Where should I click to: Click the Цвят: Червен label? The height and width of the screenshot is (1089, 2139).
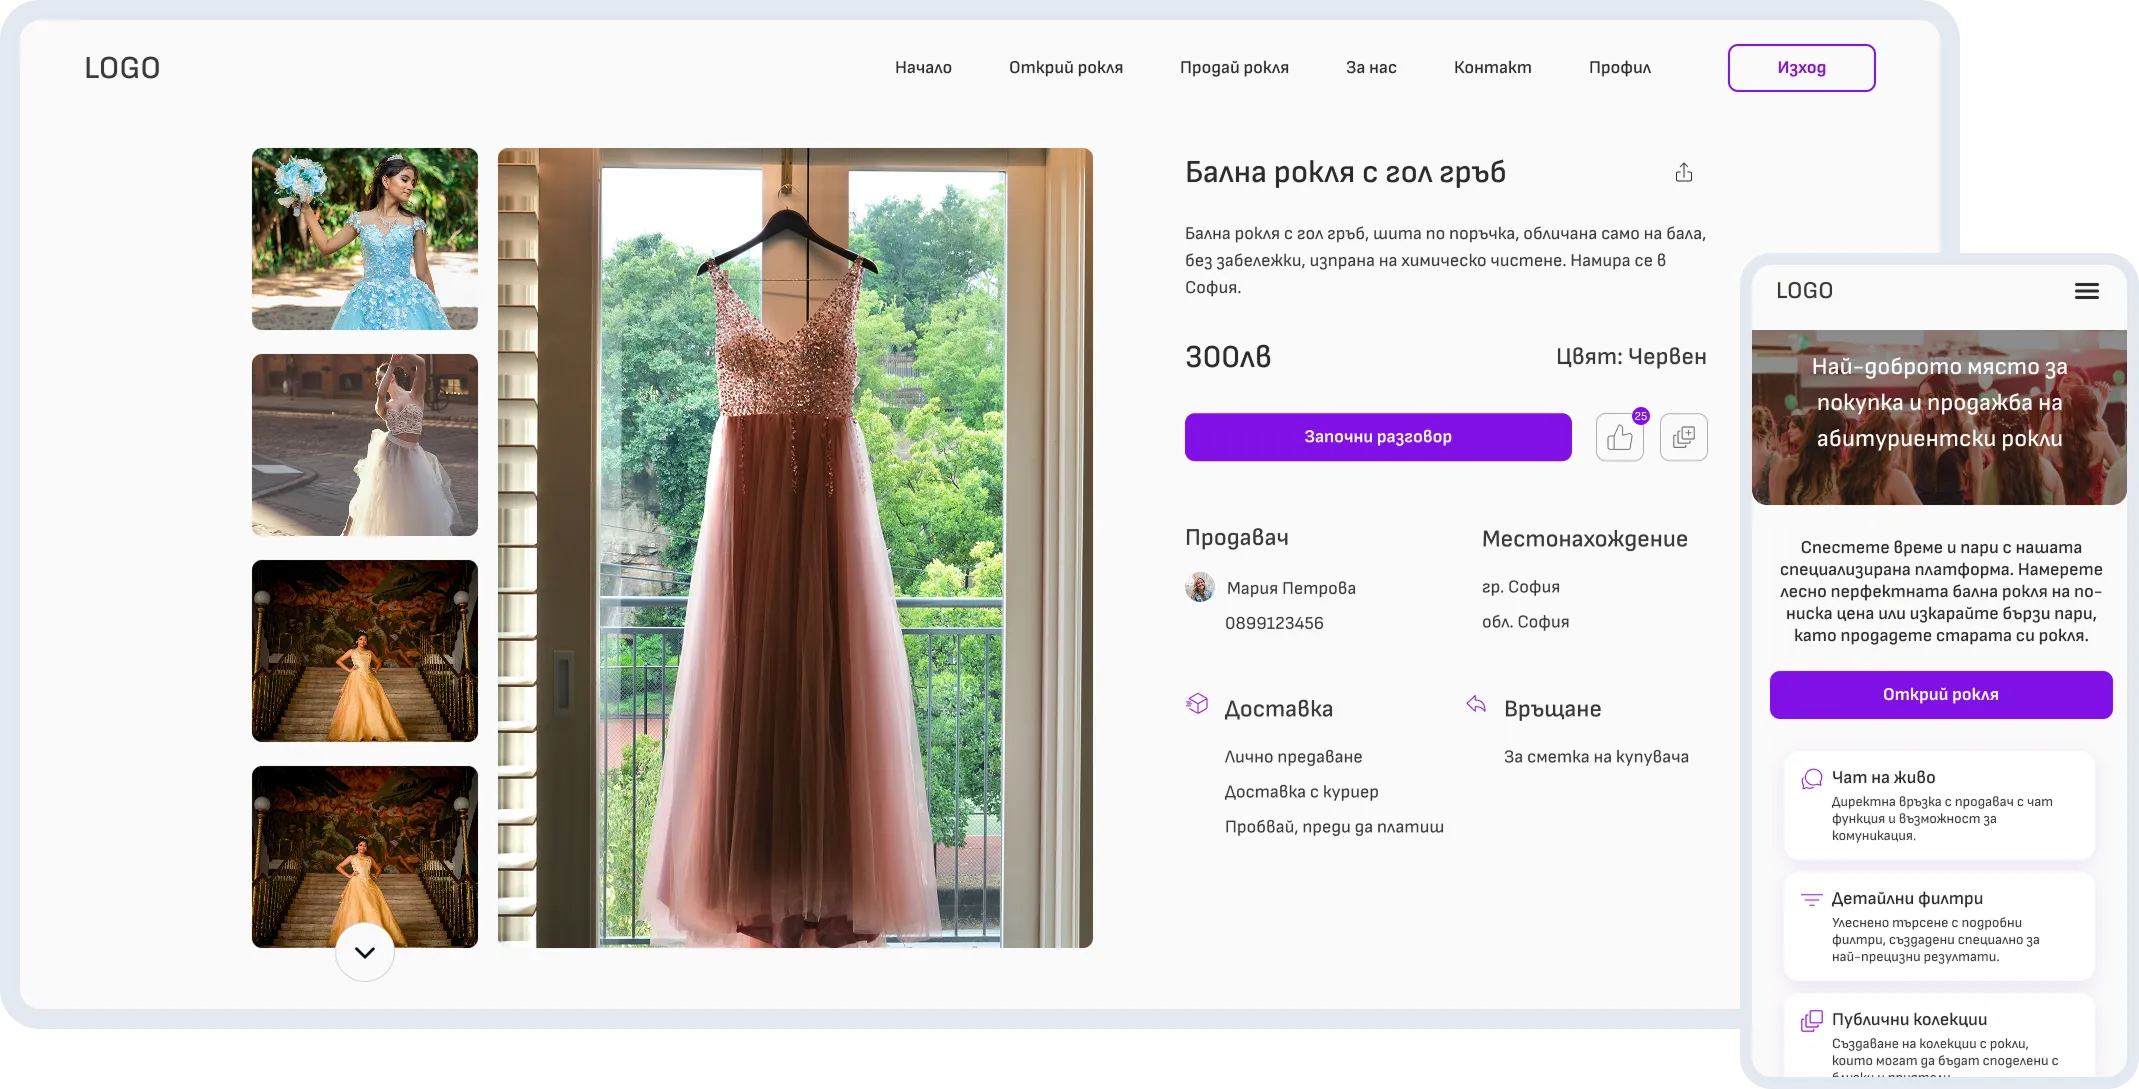1631,357
